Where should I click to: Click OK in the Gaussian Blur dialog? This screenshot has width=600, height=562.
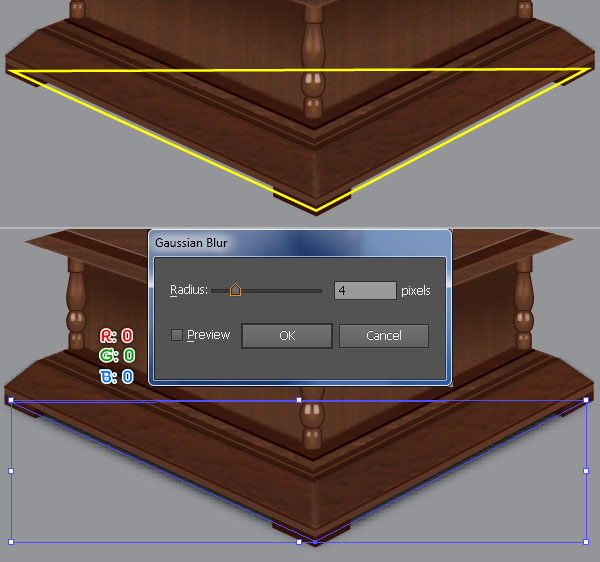pyautogui.click(x=287, y=336)
